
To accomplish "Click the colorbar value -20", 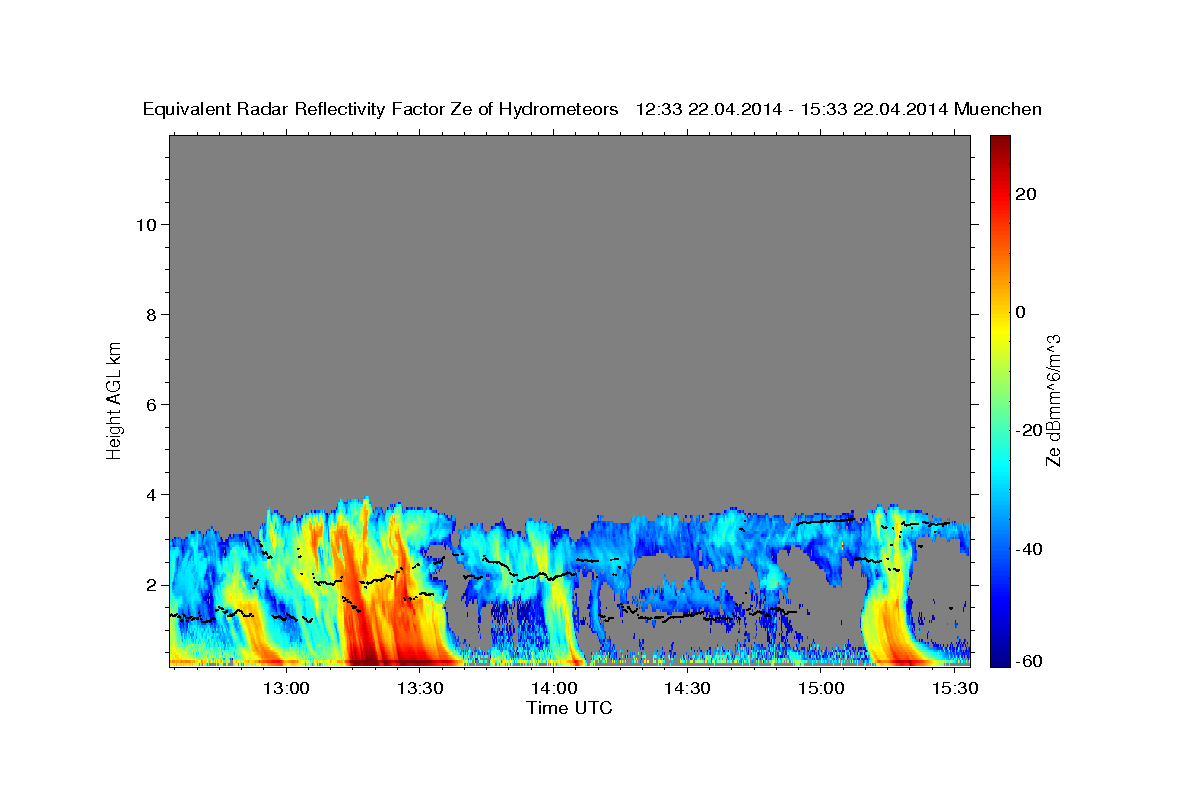I will [1028, 430].
